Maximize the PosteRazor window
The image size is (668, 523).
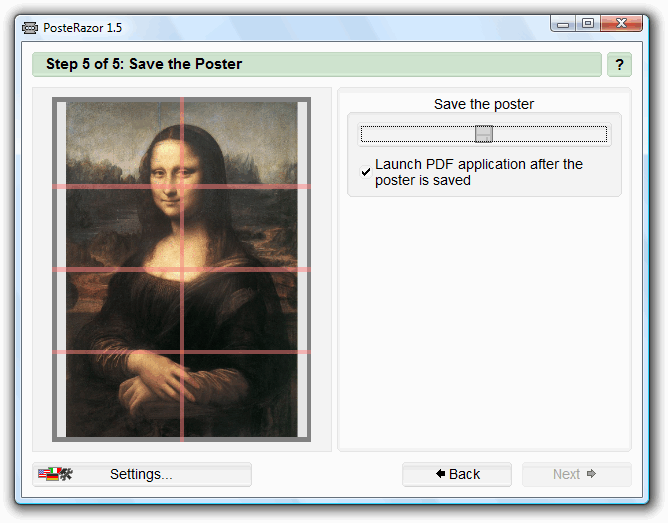588,23
